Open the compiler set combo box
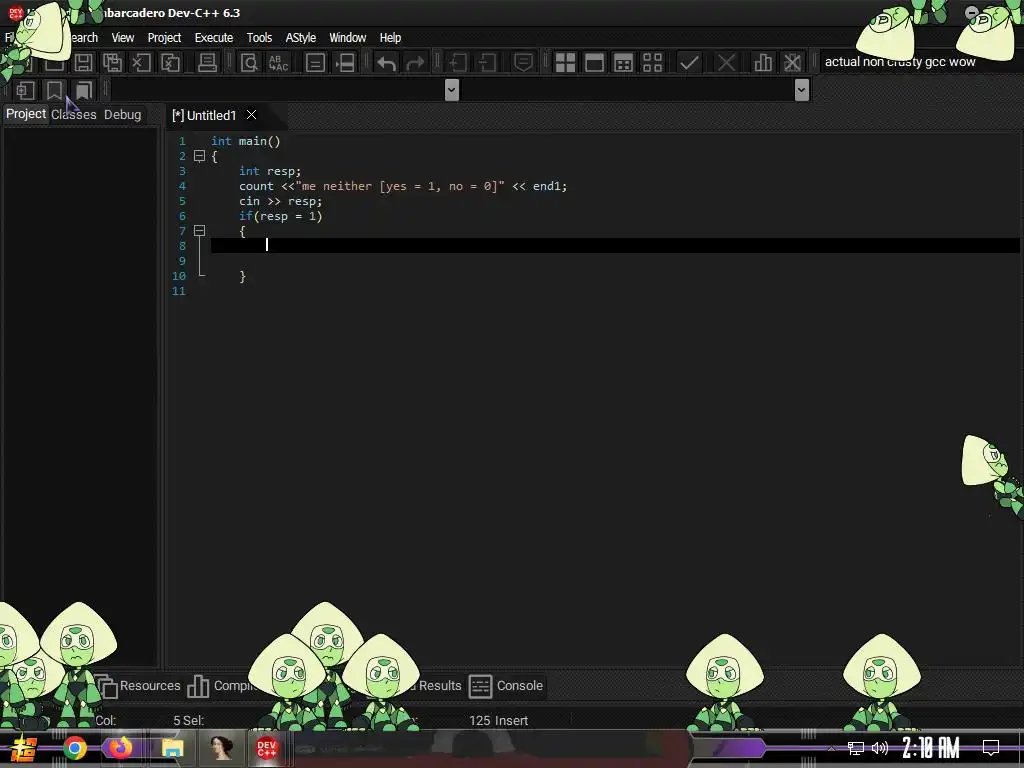This screenshot has width=1024, height=768. 918,62
